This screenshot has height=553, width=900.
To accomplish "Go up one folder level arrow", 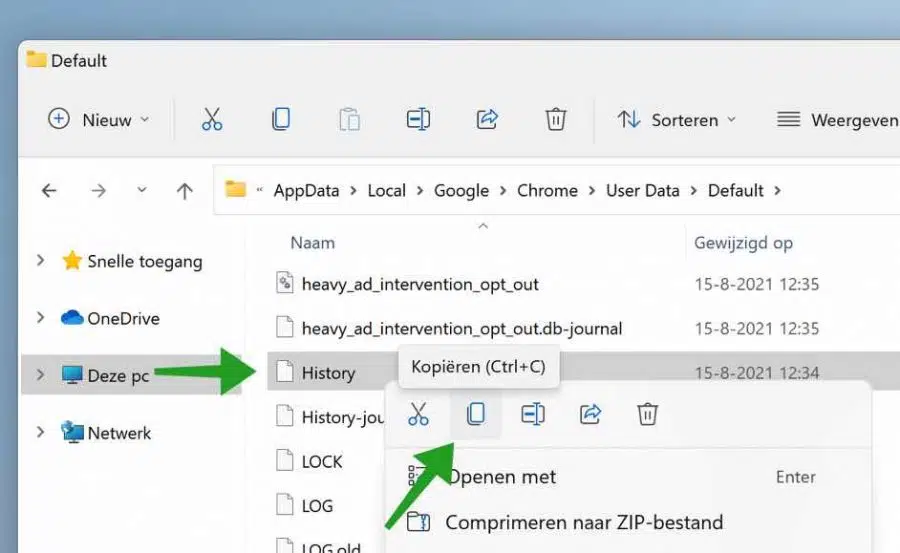I will pos(184,191).
